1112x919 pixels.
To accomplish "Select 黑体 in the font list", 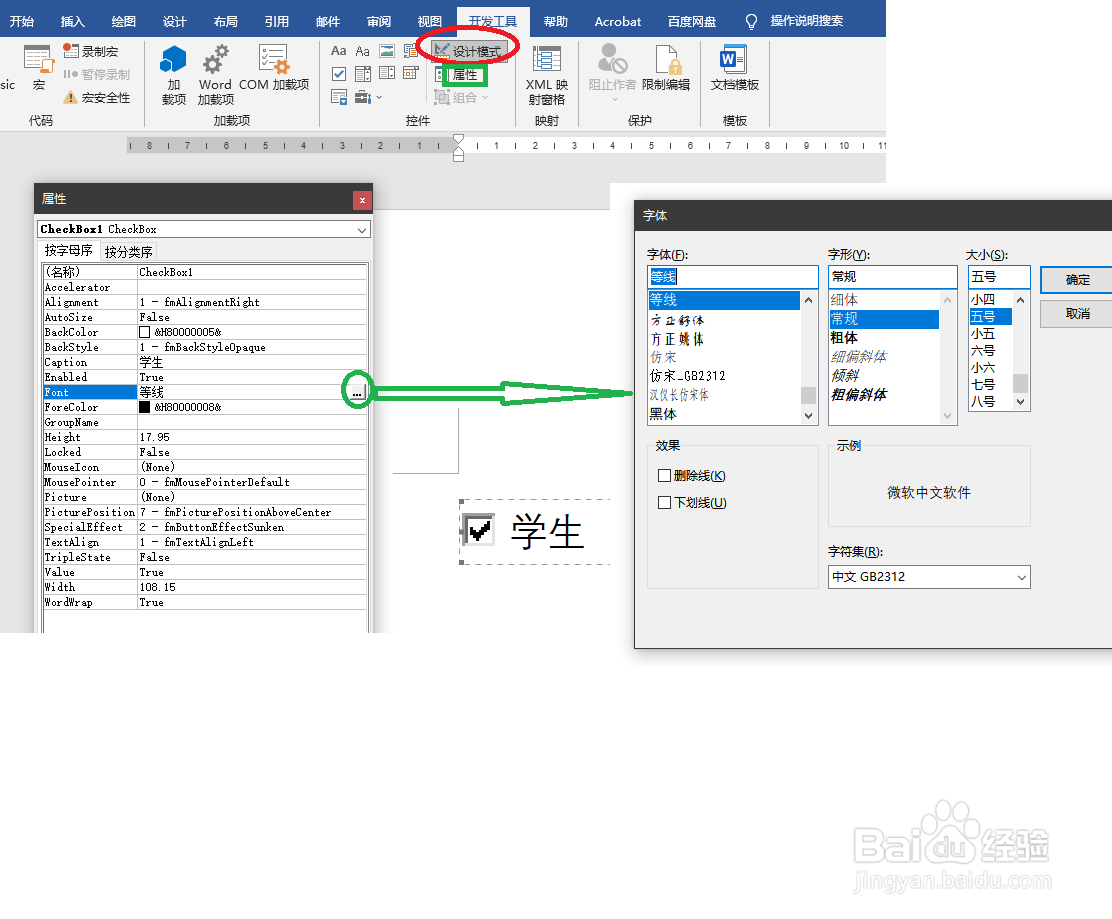I will [x=663, y=414].
